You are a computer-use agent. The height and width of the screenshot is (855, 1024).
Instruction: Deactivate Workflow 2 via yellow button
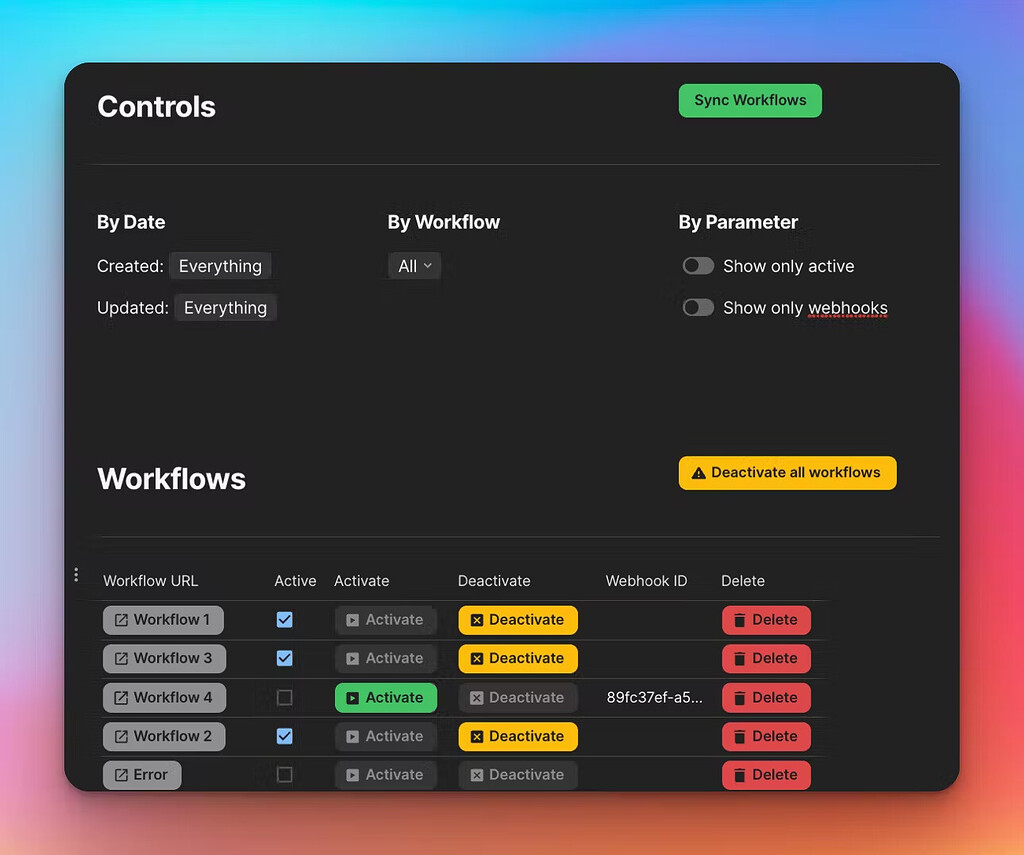coord(518,737)
